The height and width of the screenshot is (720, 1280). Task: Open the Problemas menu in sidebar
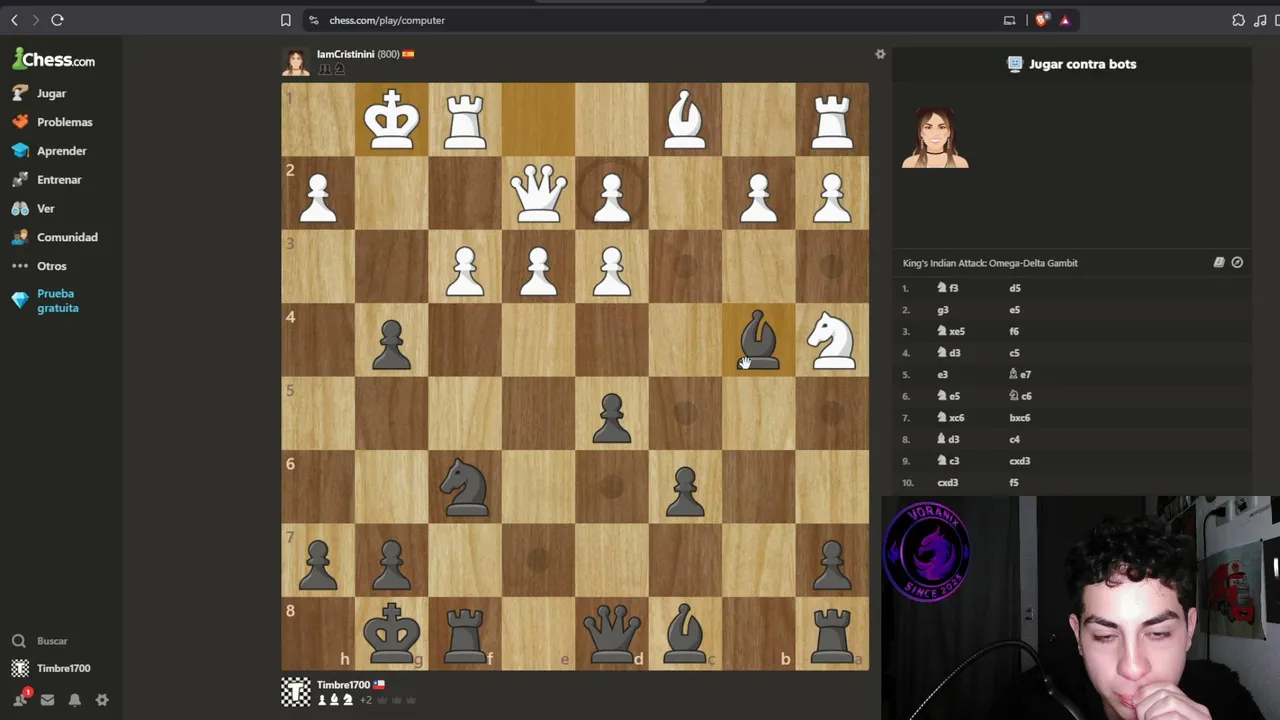coord(62,122)
